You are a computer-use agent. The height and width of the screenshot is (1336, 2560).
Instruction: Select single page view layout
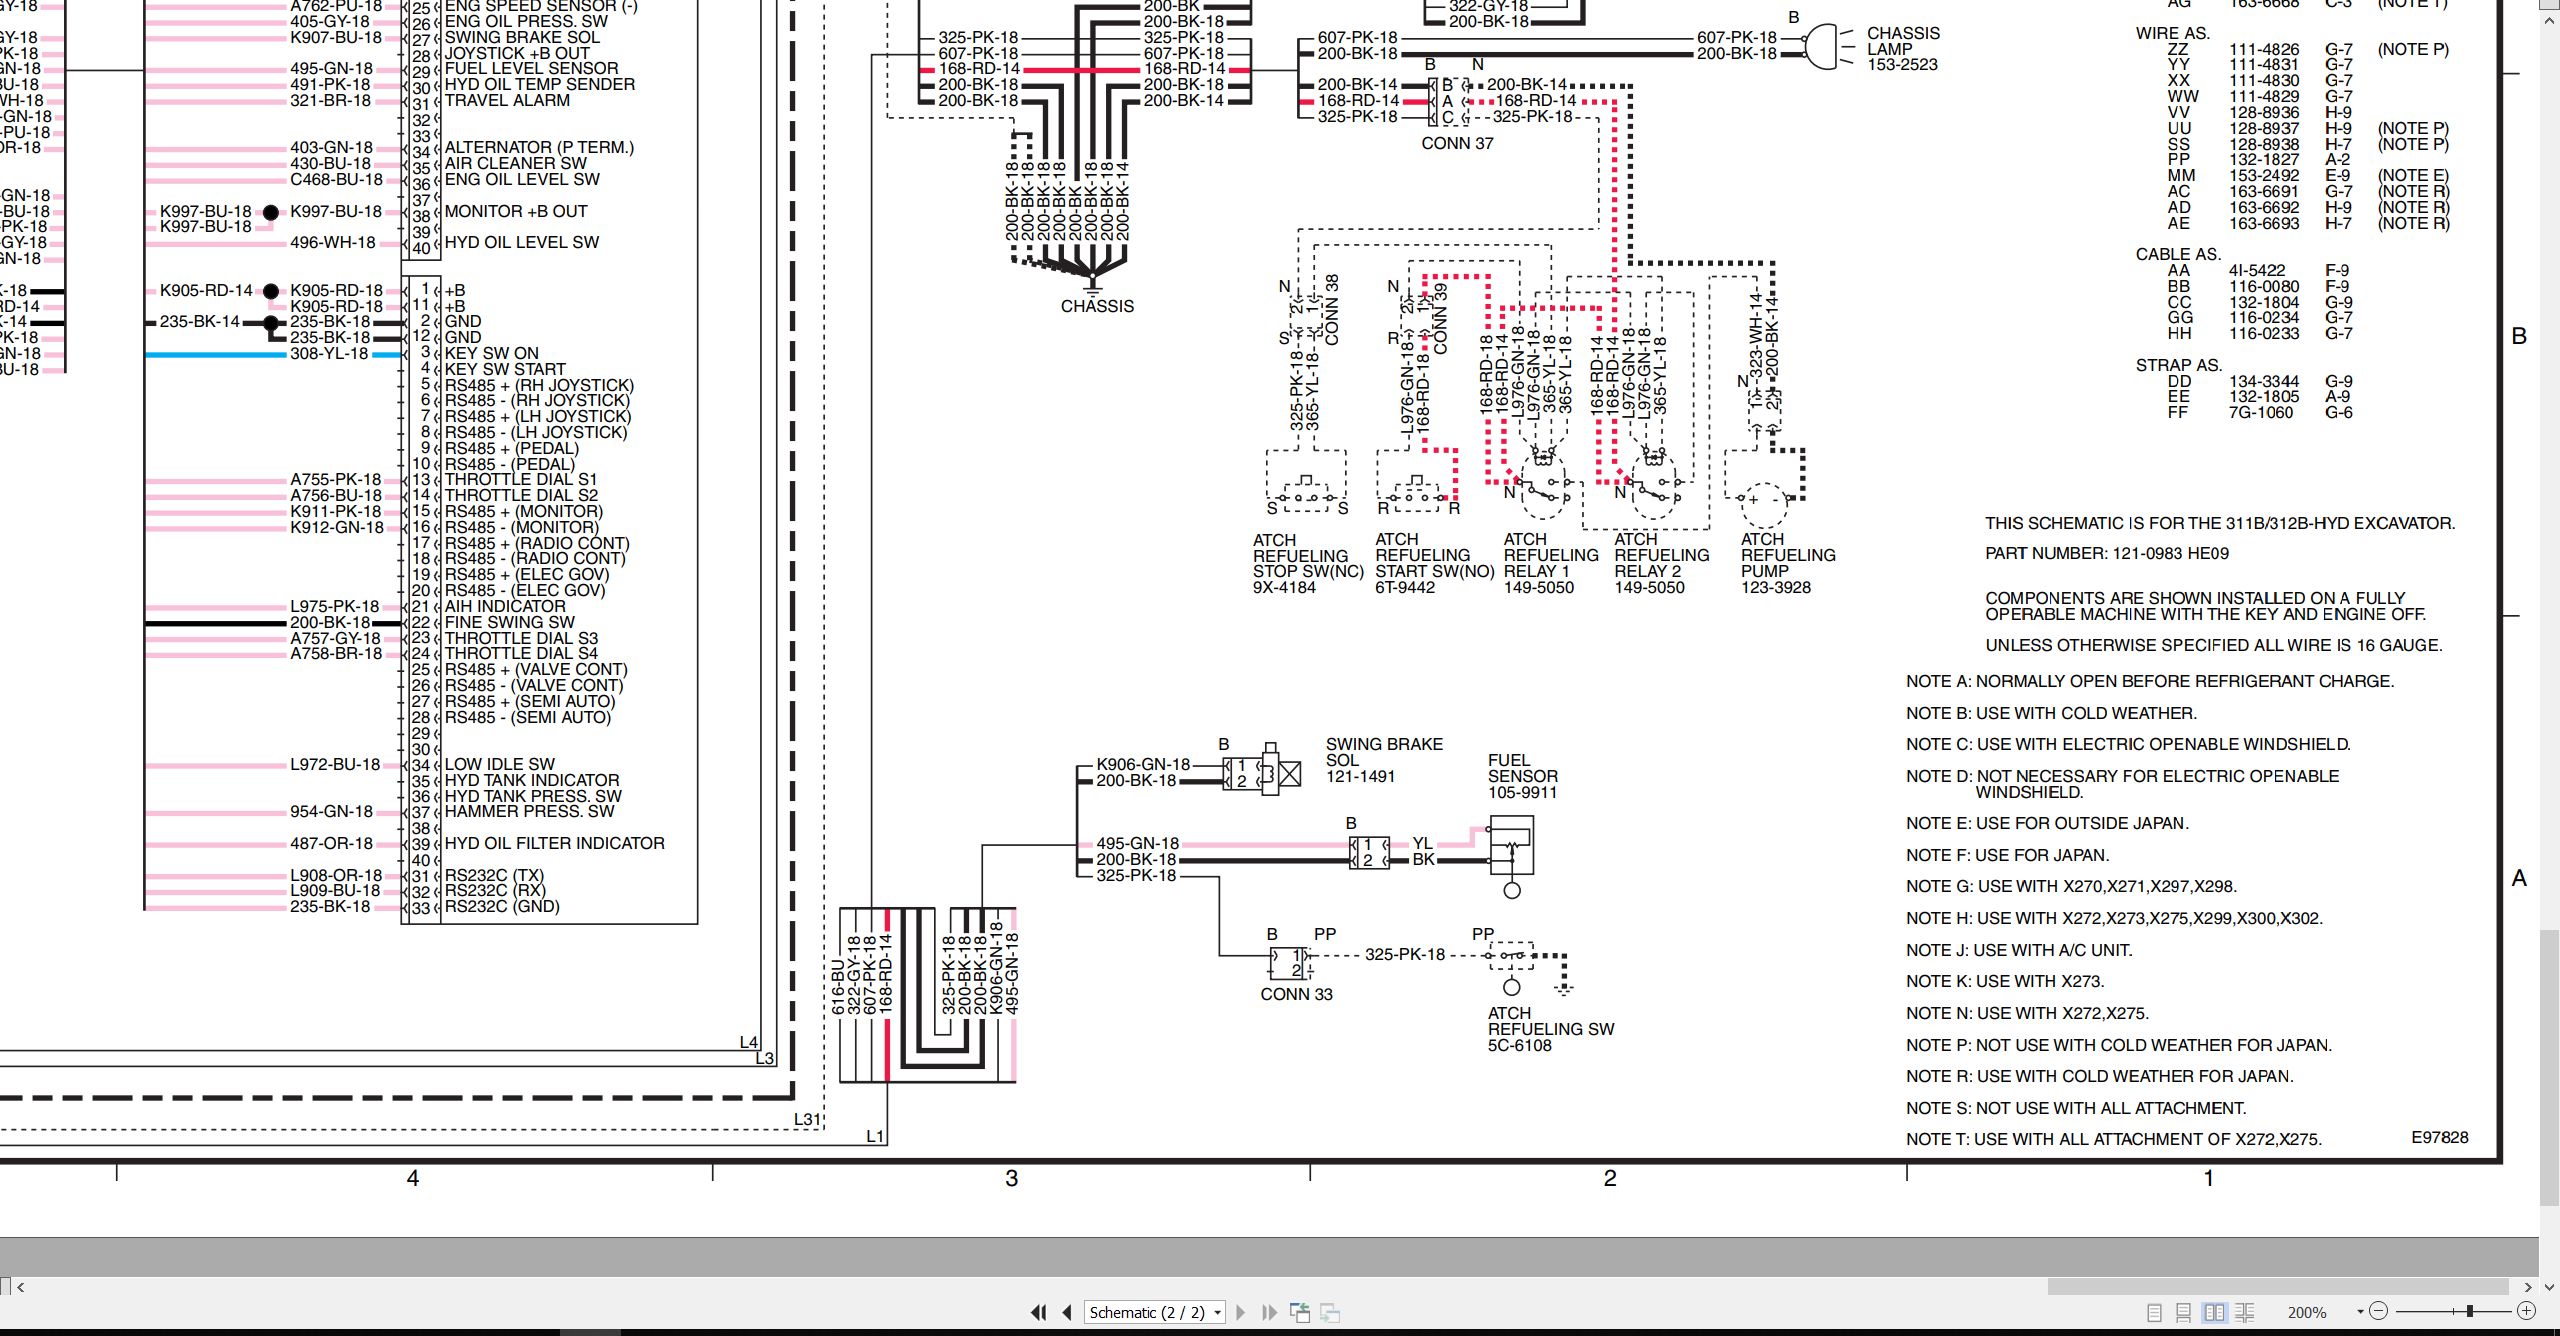point(2155,1312)
